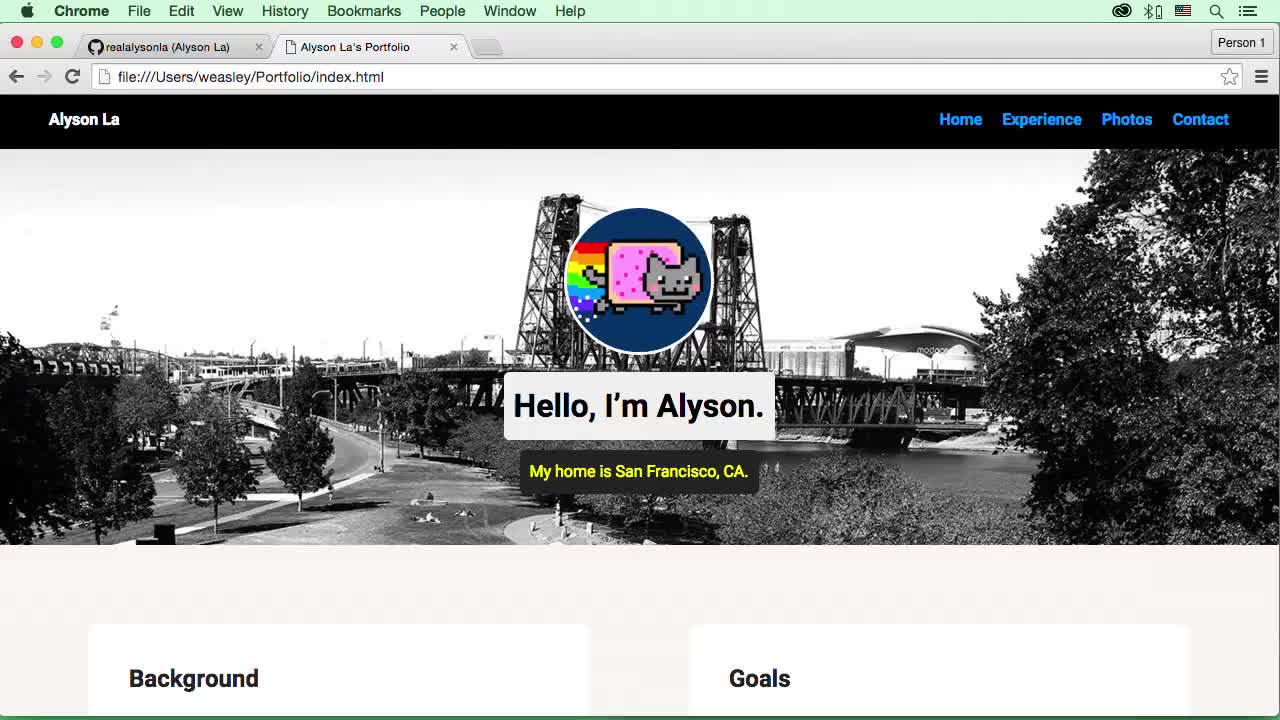
Task: Open the battery status menu
Action: click(x=1157, y=11)
